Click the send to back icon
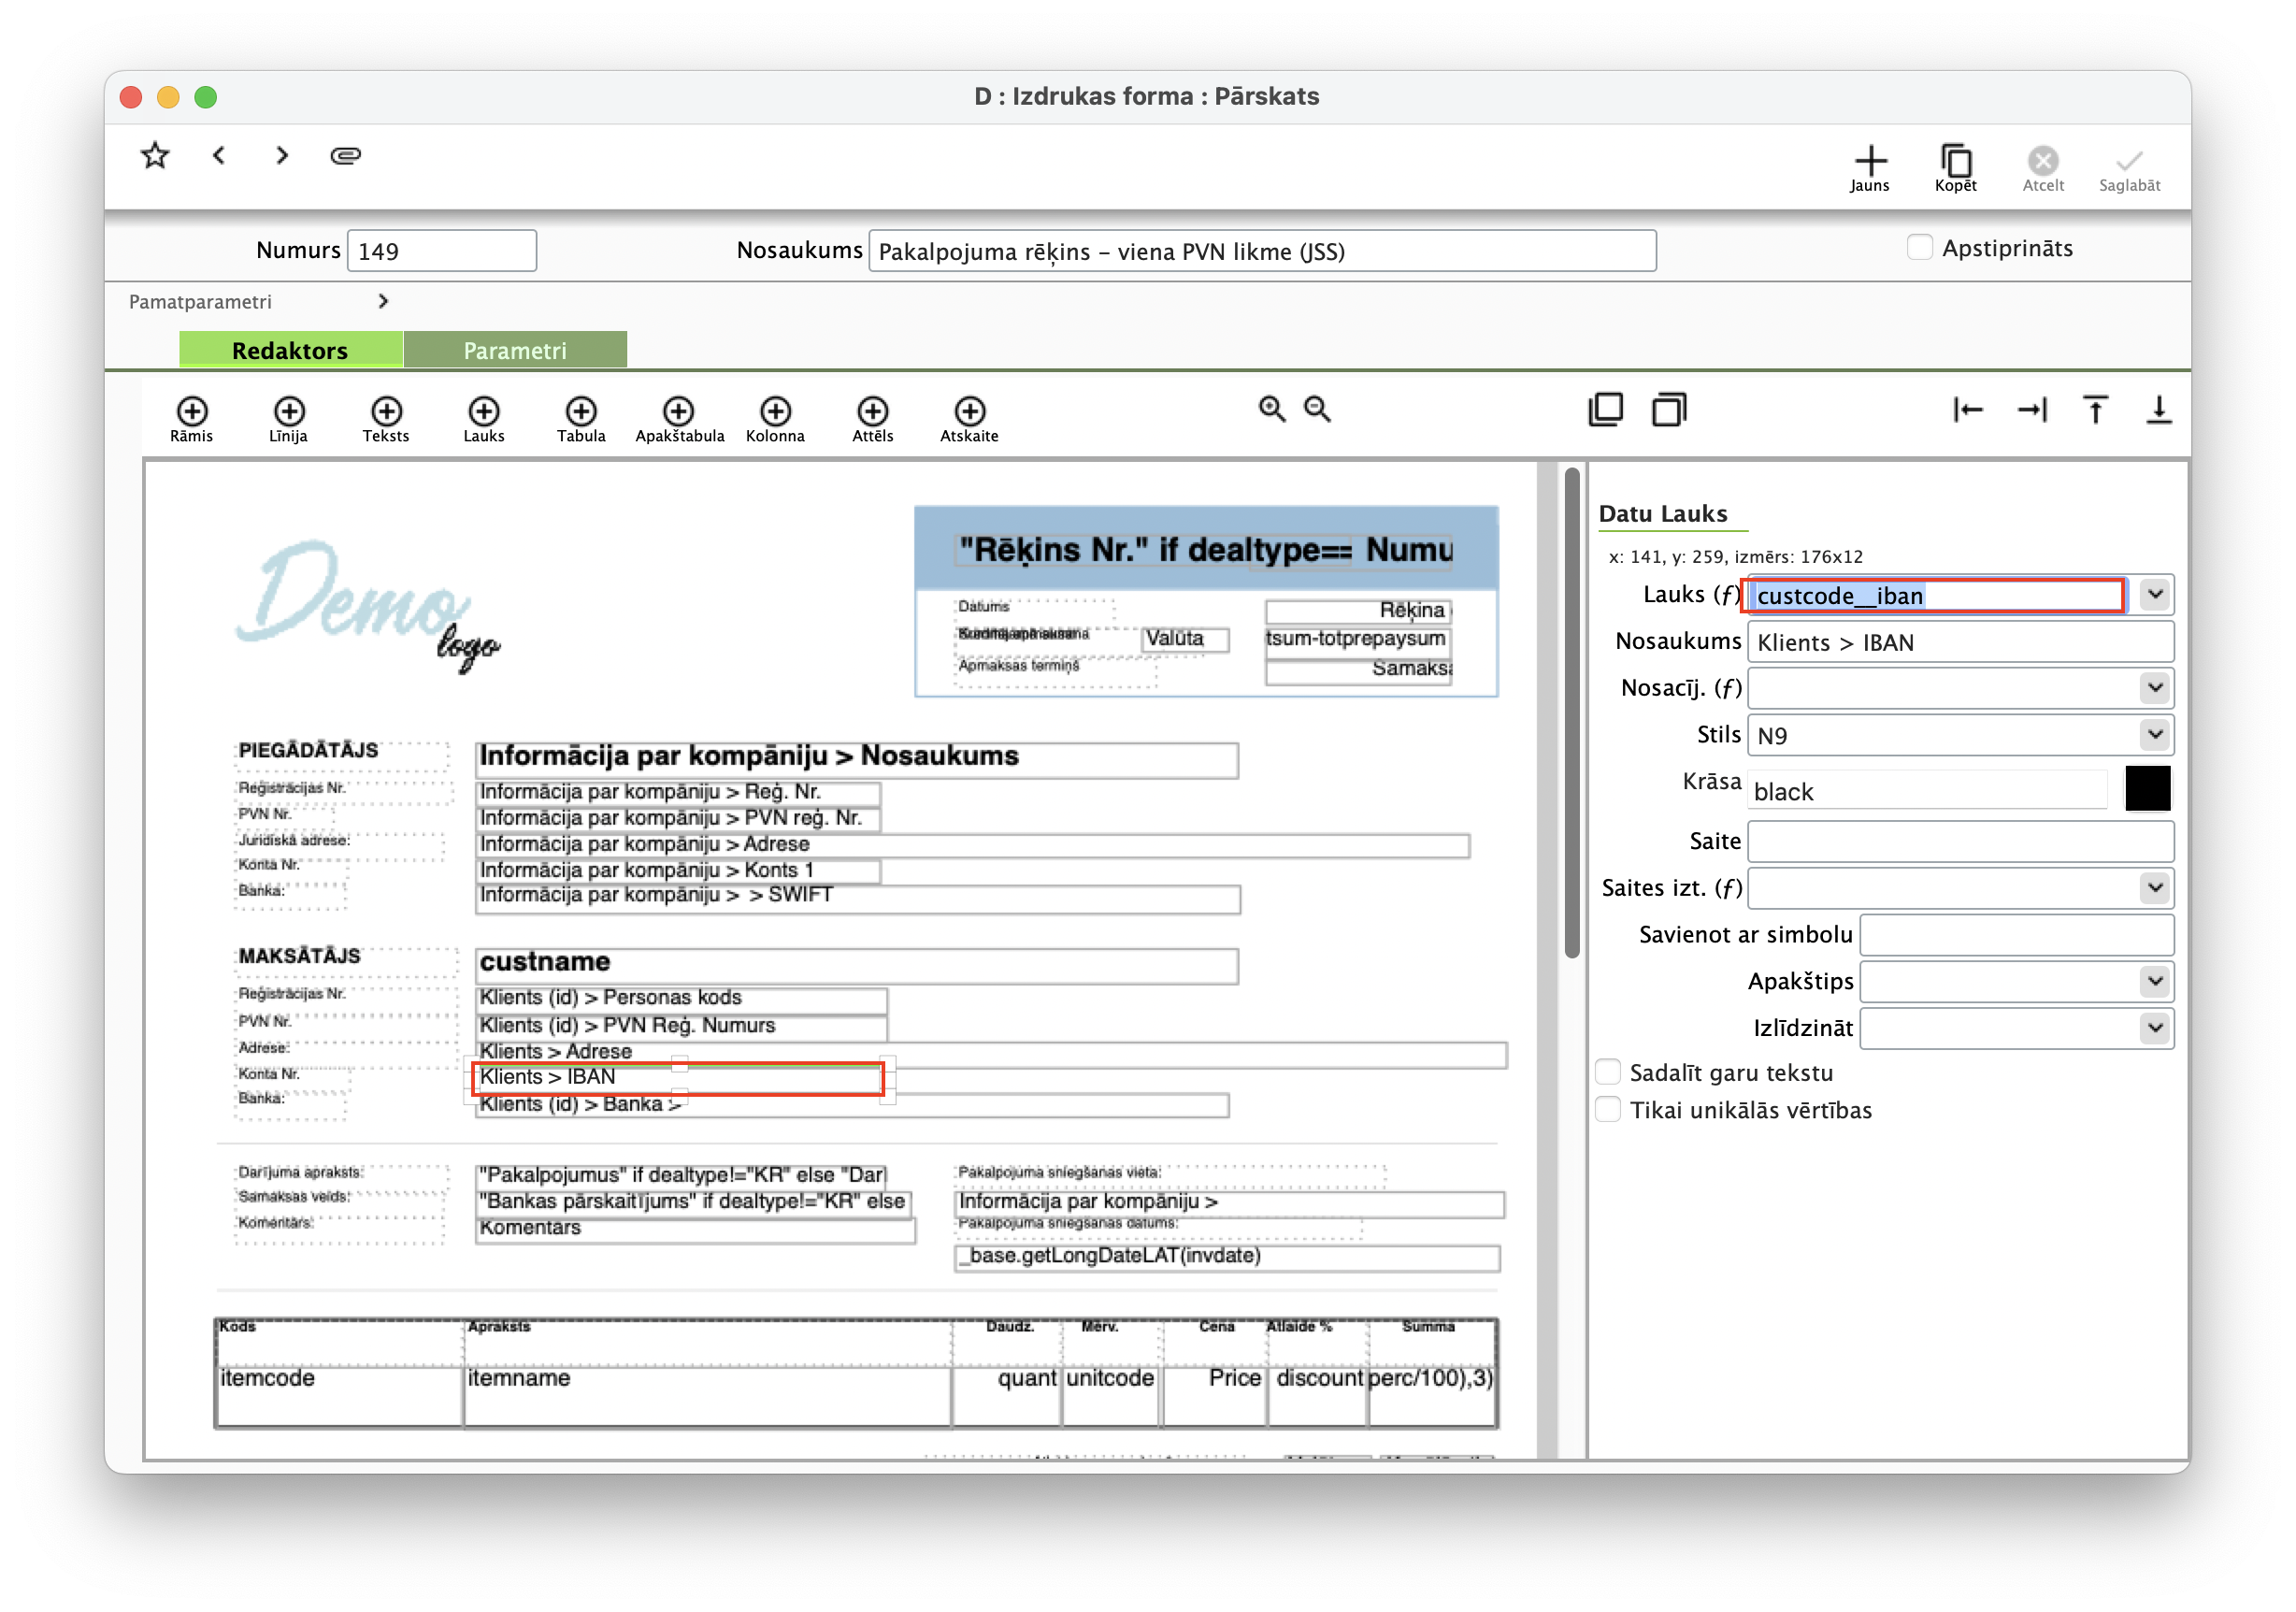The image size is (2296, 1612). [x=1668, y=408]
